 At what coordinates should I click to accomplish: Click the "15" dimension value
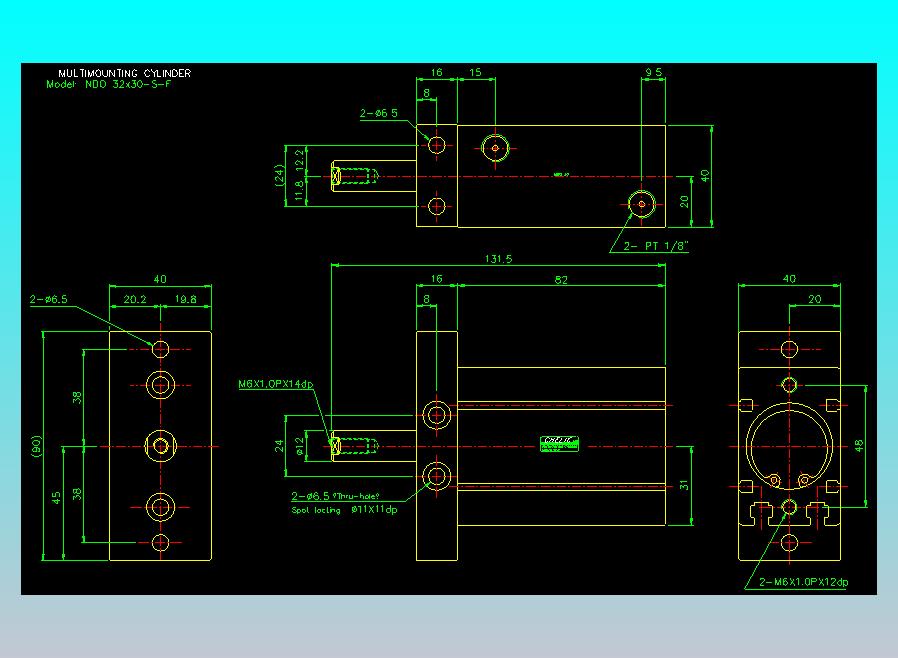pyautogui.click(x=475, y=72)
